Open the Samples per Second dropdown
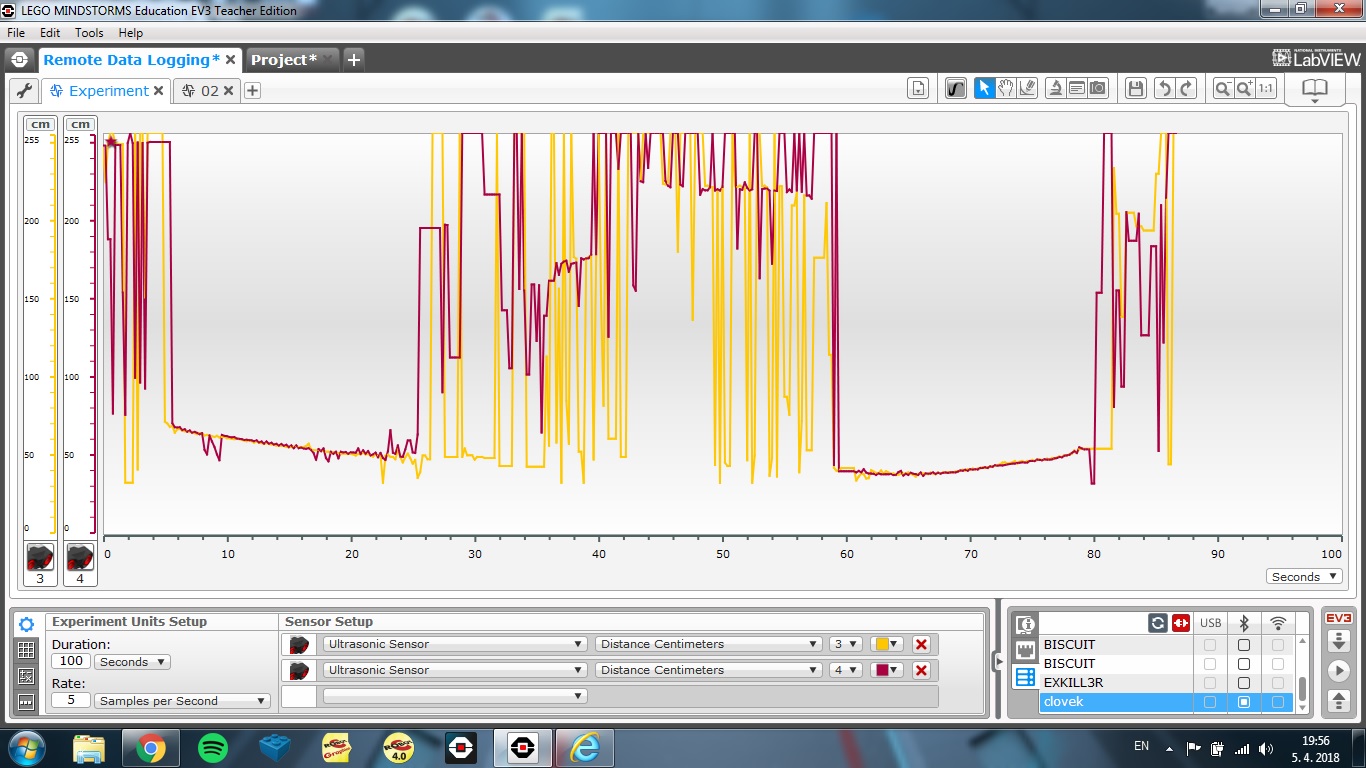Image resolution: width=1366 pixels, height=768 pixels. [182, 701]
